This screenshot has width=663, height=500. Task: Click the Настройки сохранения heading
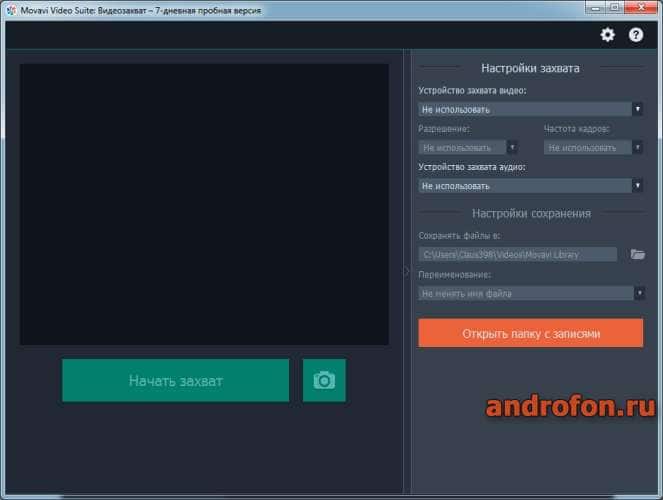pyautogui.click(x=531, y=213)
